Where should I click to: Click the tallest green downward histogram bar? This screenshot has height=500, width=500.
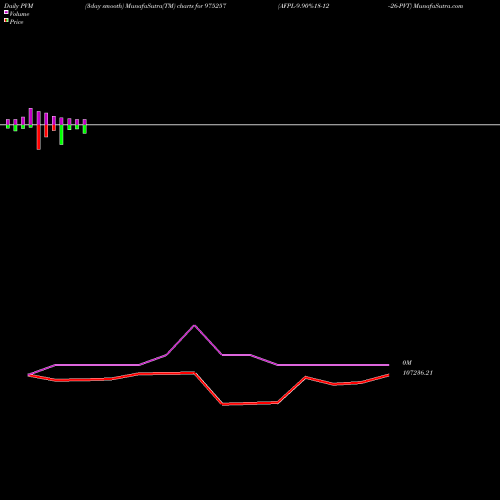tap(61, 135)
